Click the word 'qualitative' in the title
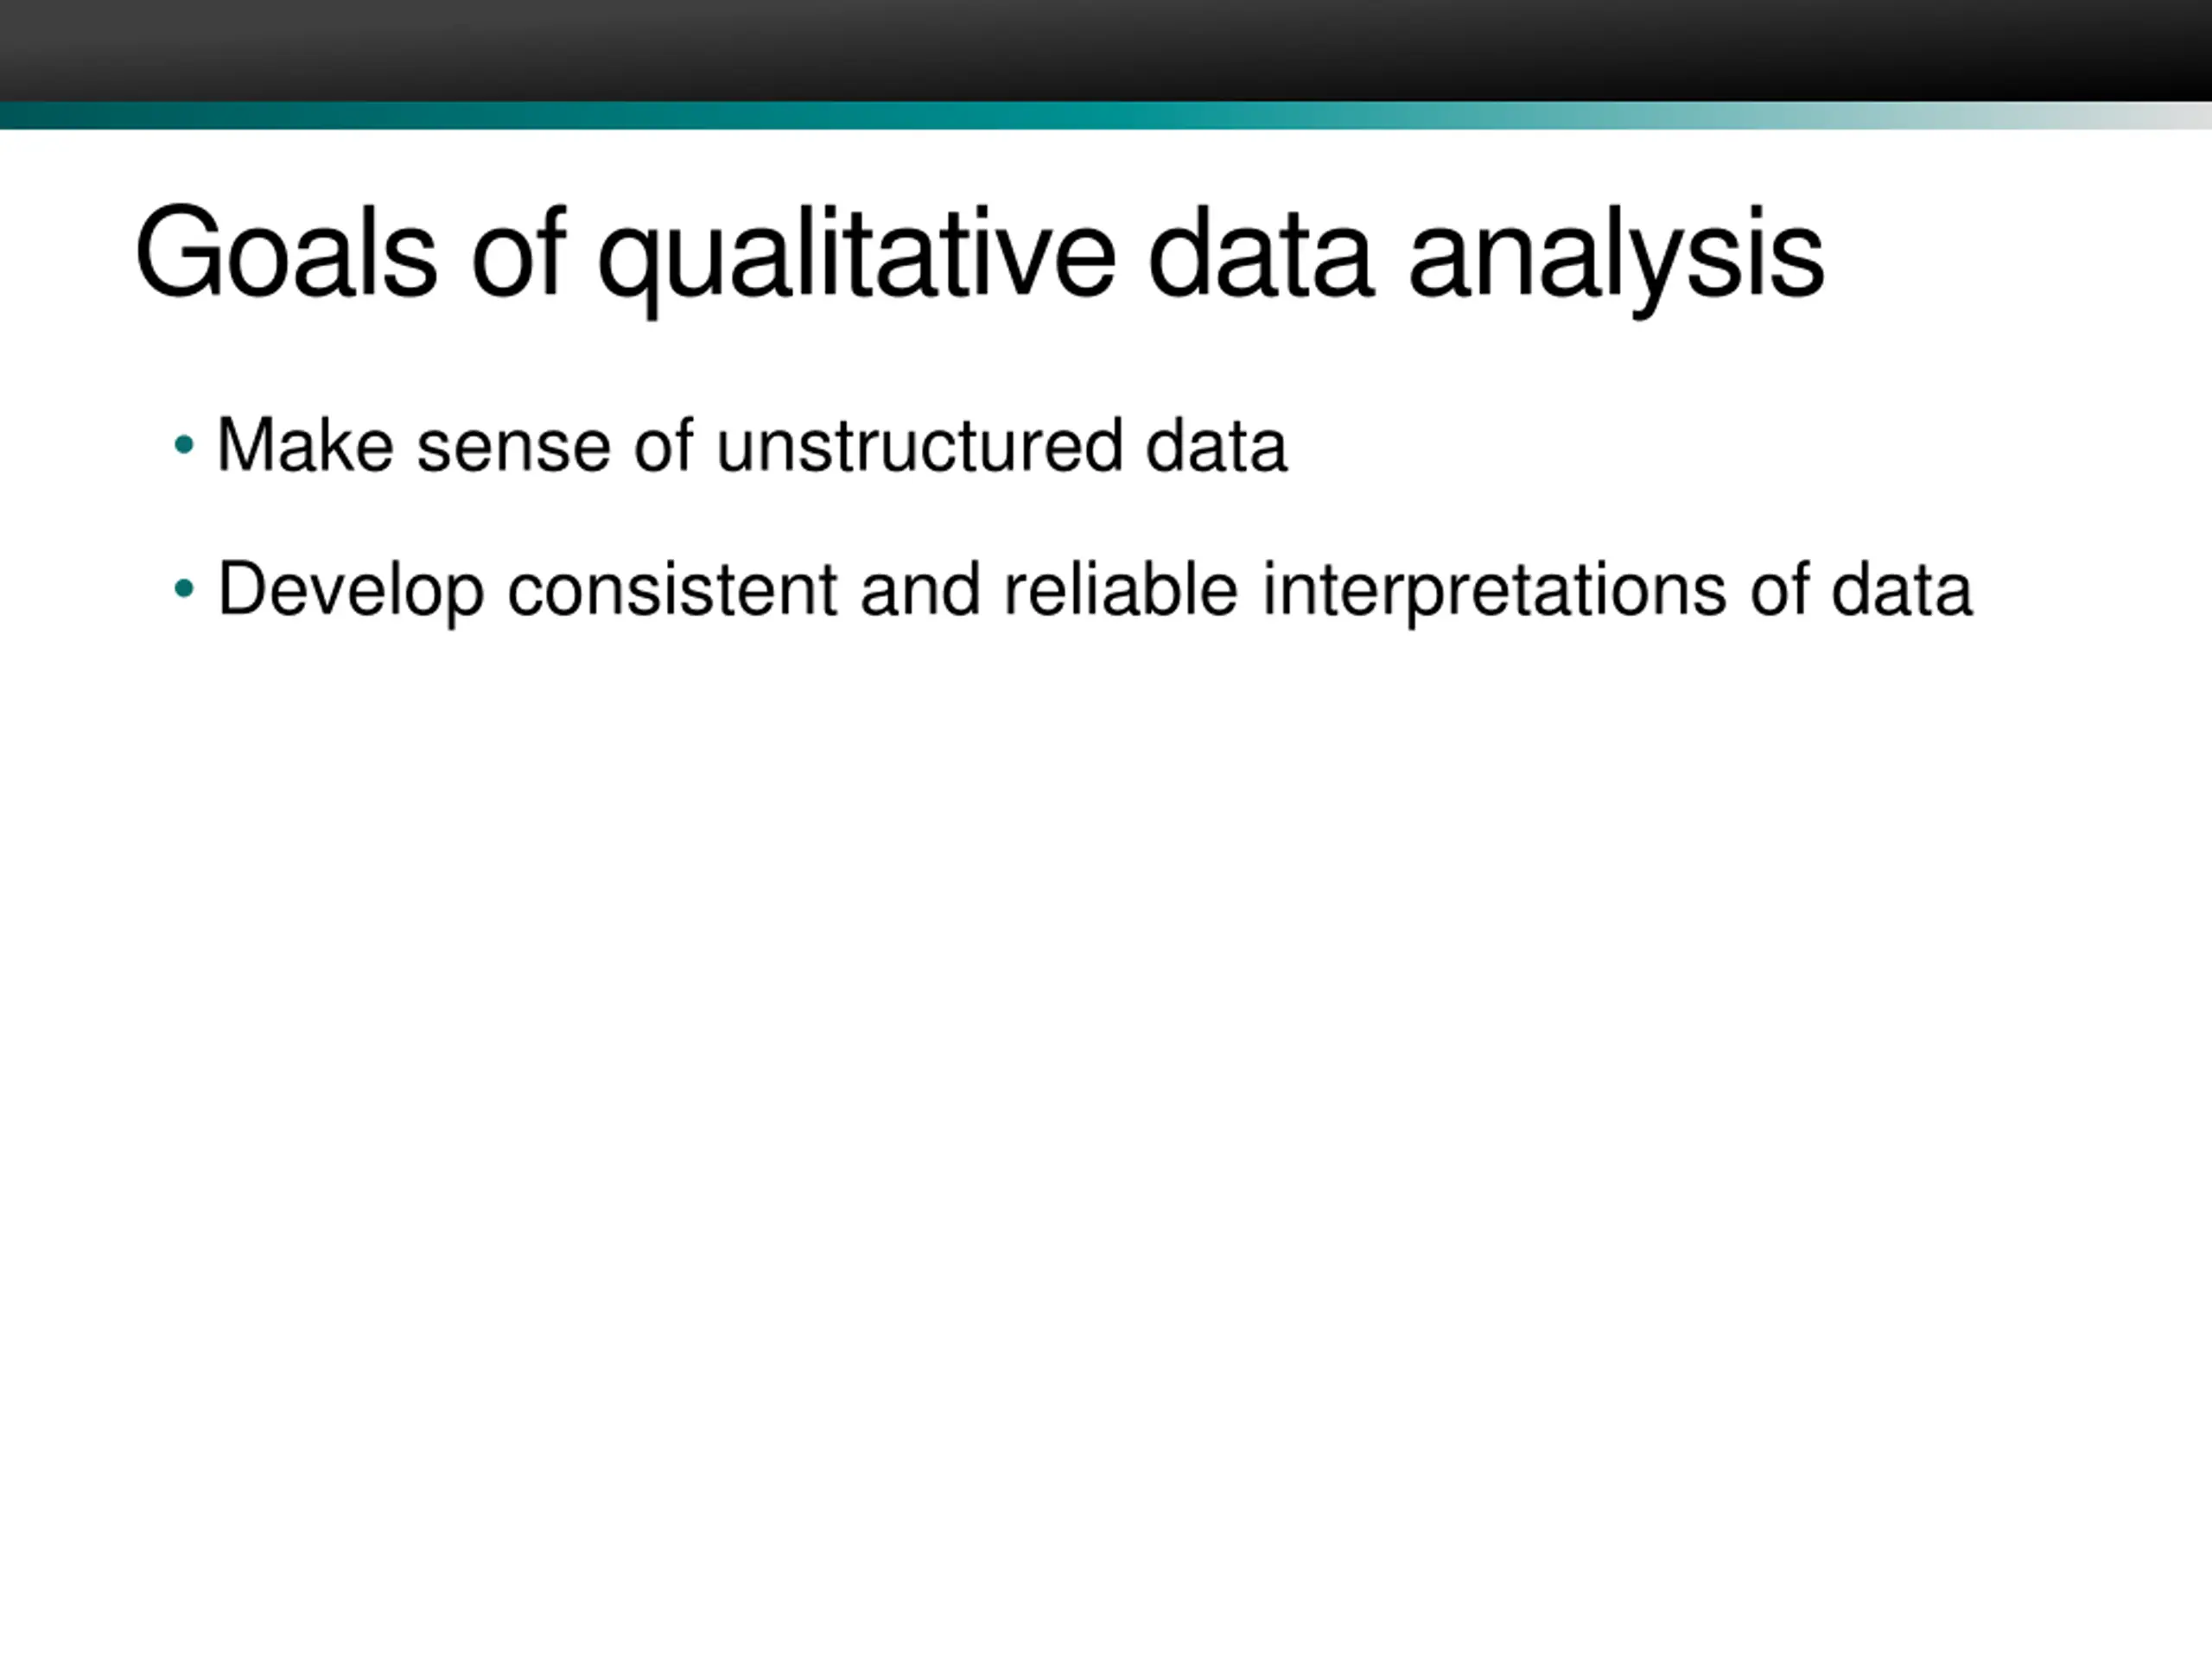Image resolution: width=2212 pixels, height=1659 pixels. coord(856,259)
